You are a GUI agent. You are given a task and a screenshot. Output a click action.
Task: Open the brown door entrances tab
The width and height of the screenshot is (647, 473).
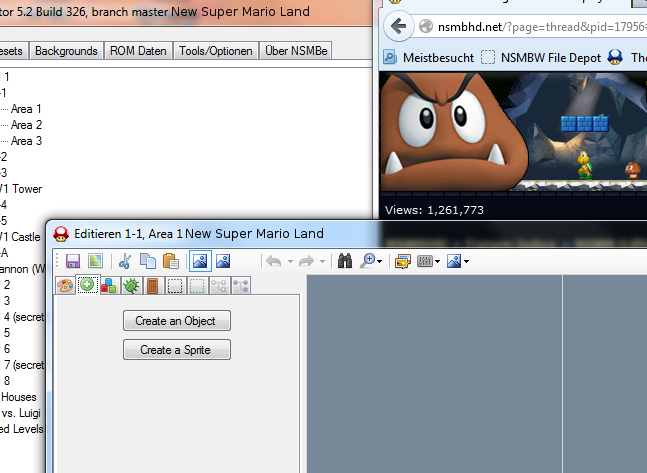point(153,286)
